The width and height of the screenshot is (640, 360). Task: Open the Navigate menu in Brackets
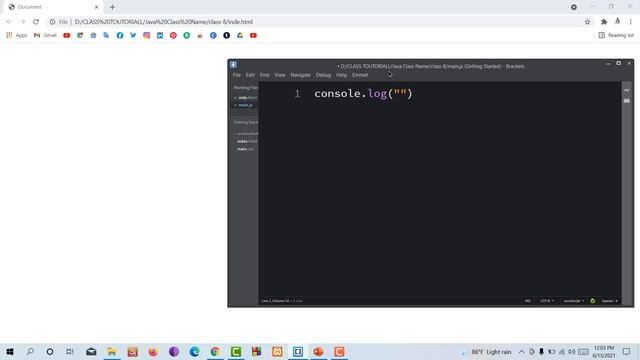[301, 75]
